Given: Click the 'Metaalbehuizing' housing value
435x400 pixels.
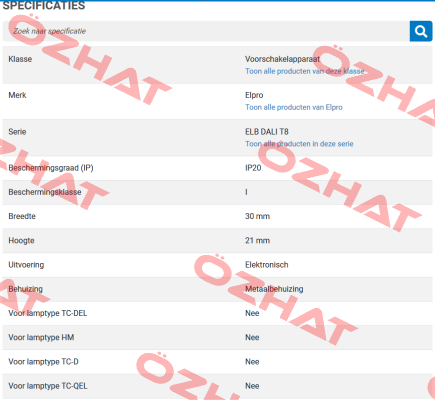Looking at the screenshot, I should pyautogui.click(x=274, y=289).
